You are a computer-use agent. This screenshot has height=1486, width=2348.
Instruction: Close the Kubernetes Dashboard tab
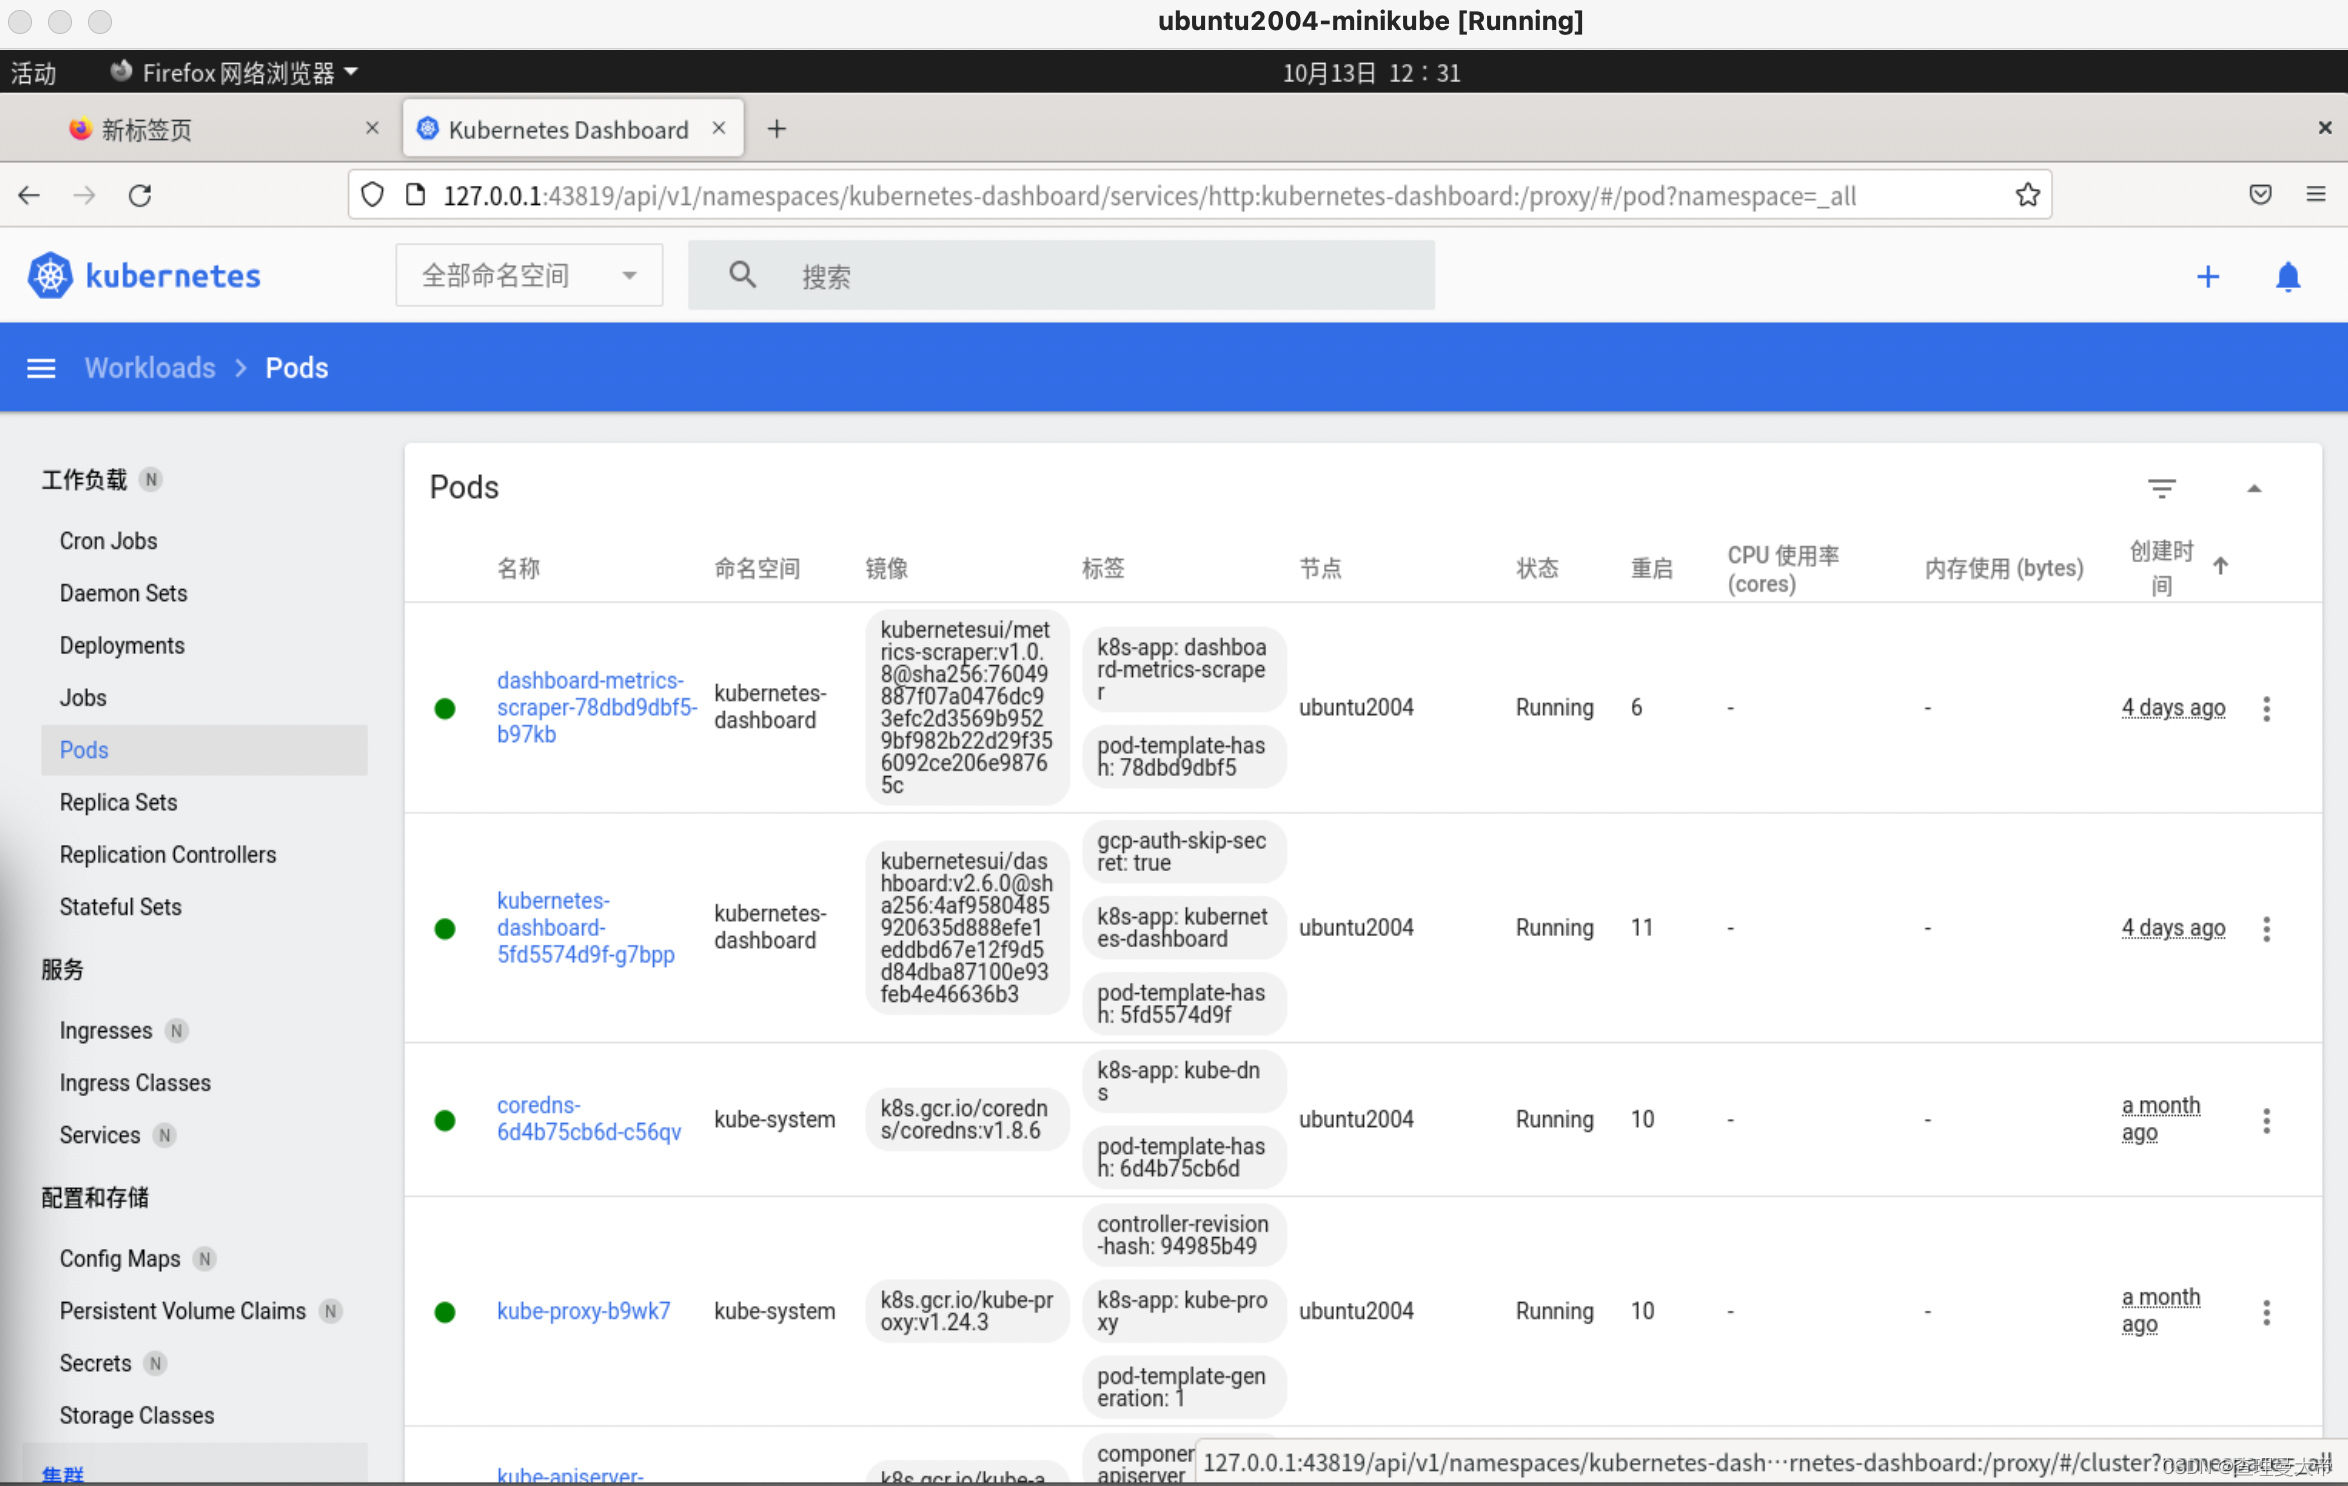tap(719, 128)
